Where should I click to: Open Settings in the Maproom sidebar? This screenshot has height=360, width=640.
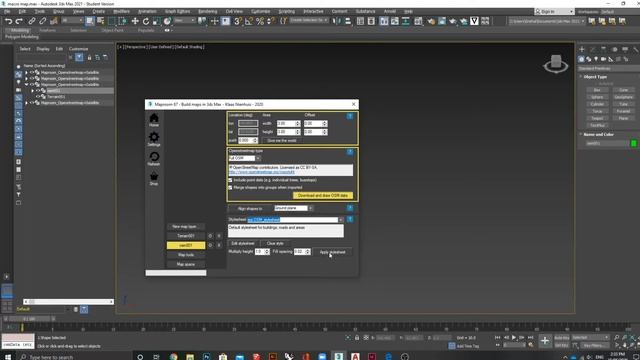tap(154, 139)
